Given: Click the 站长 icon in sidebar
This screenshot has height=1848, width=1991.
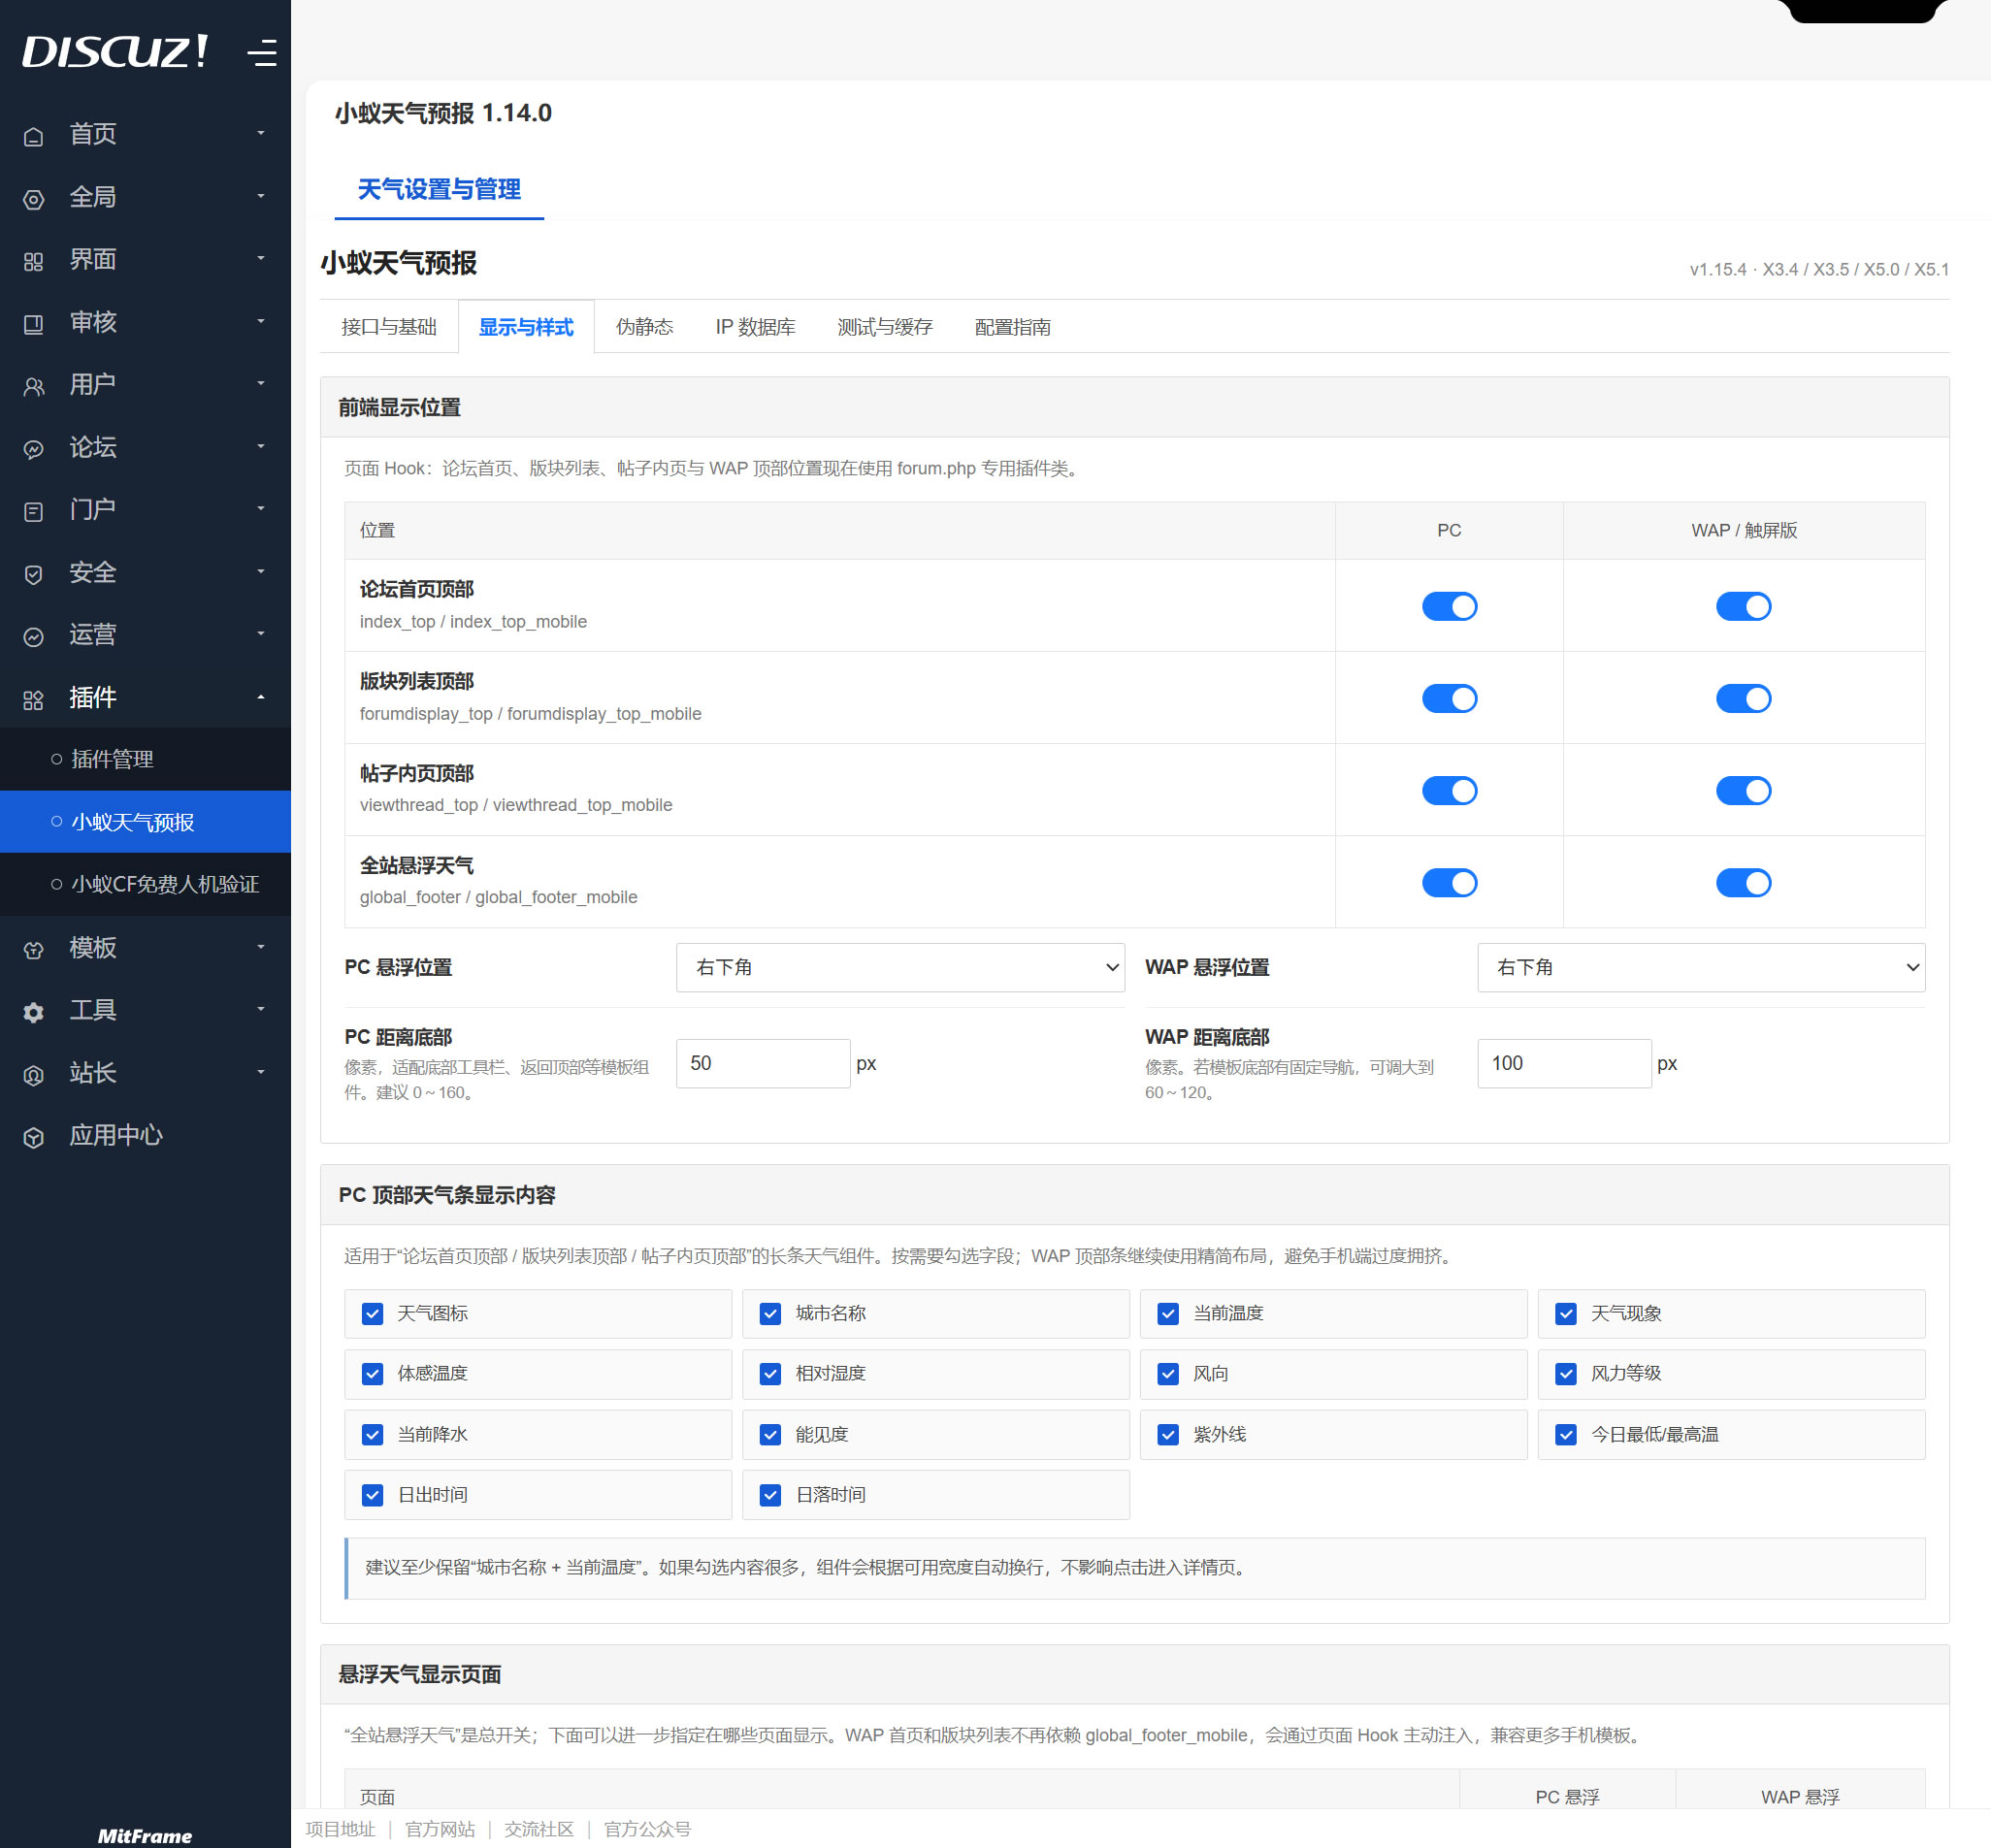Looking at the screenshot, I should pyautogui.click(x=34, y=1075).
